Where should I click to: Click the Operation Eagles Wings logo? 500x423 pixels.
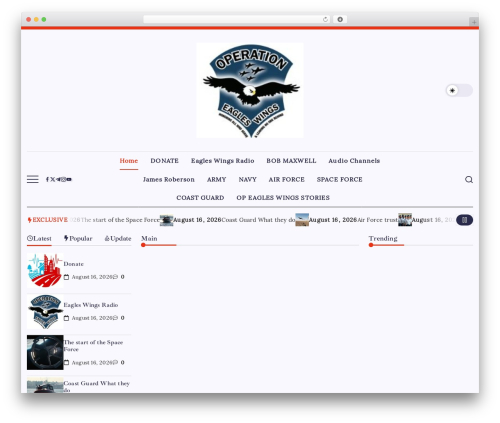pos(250,90)
